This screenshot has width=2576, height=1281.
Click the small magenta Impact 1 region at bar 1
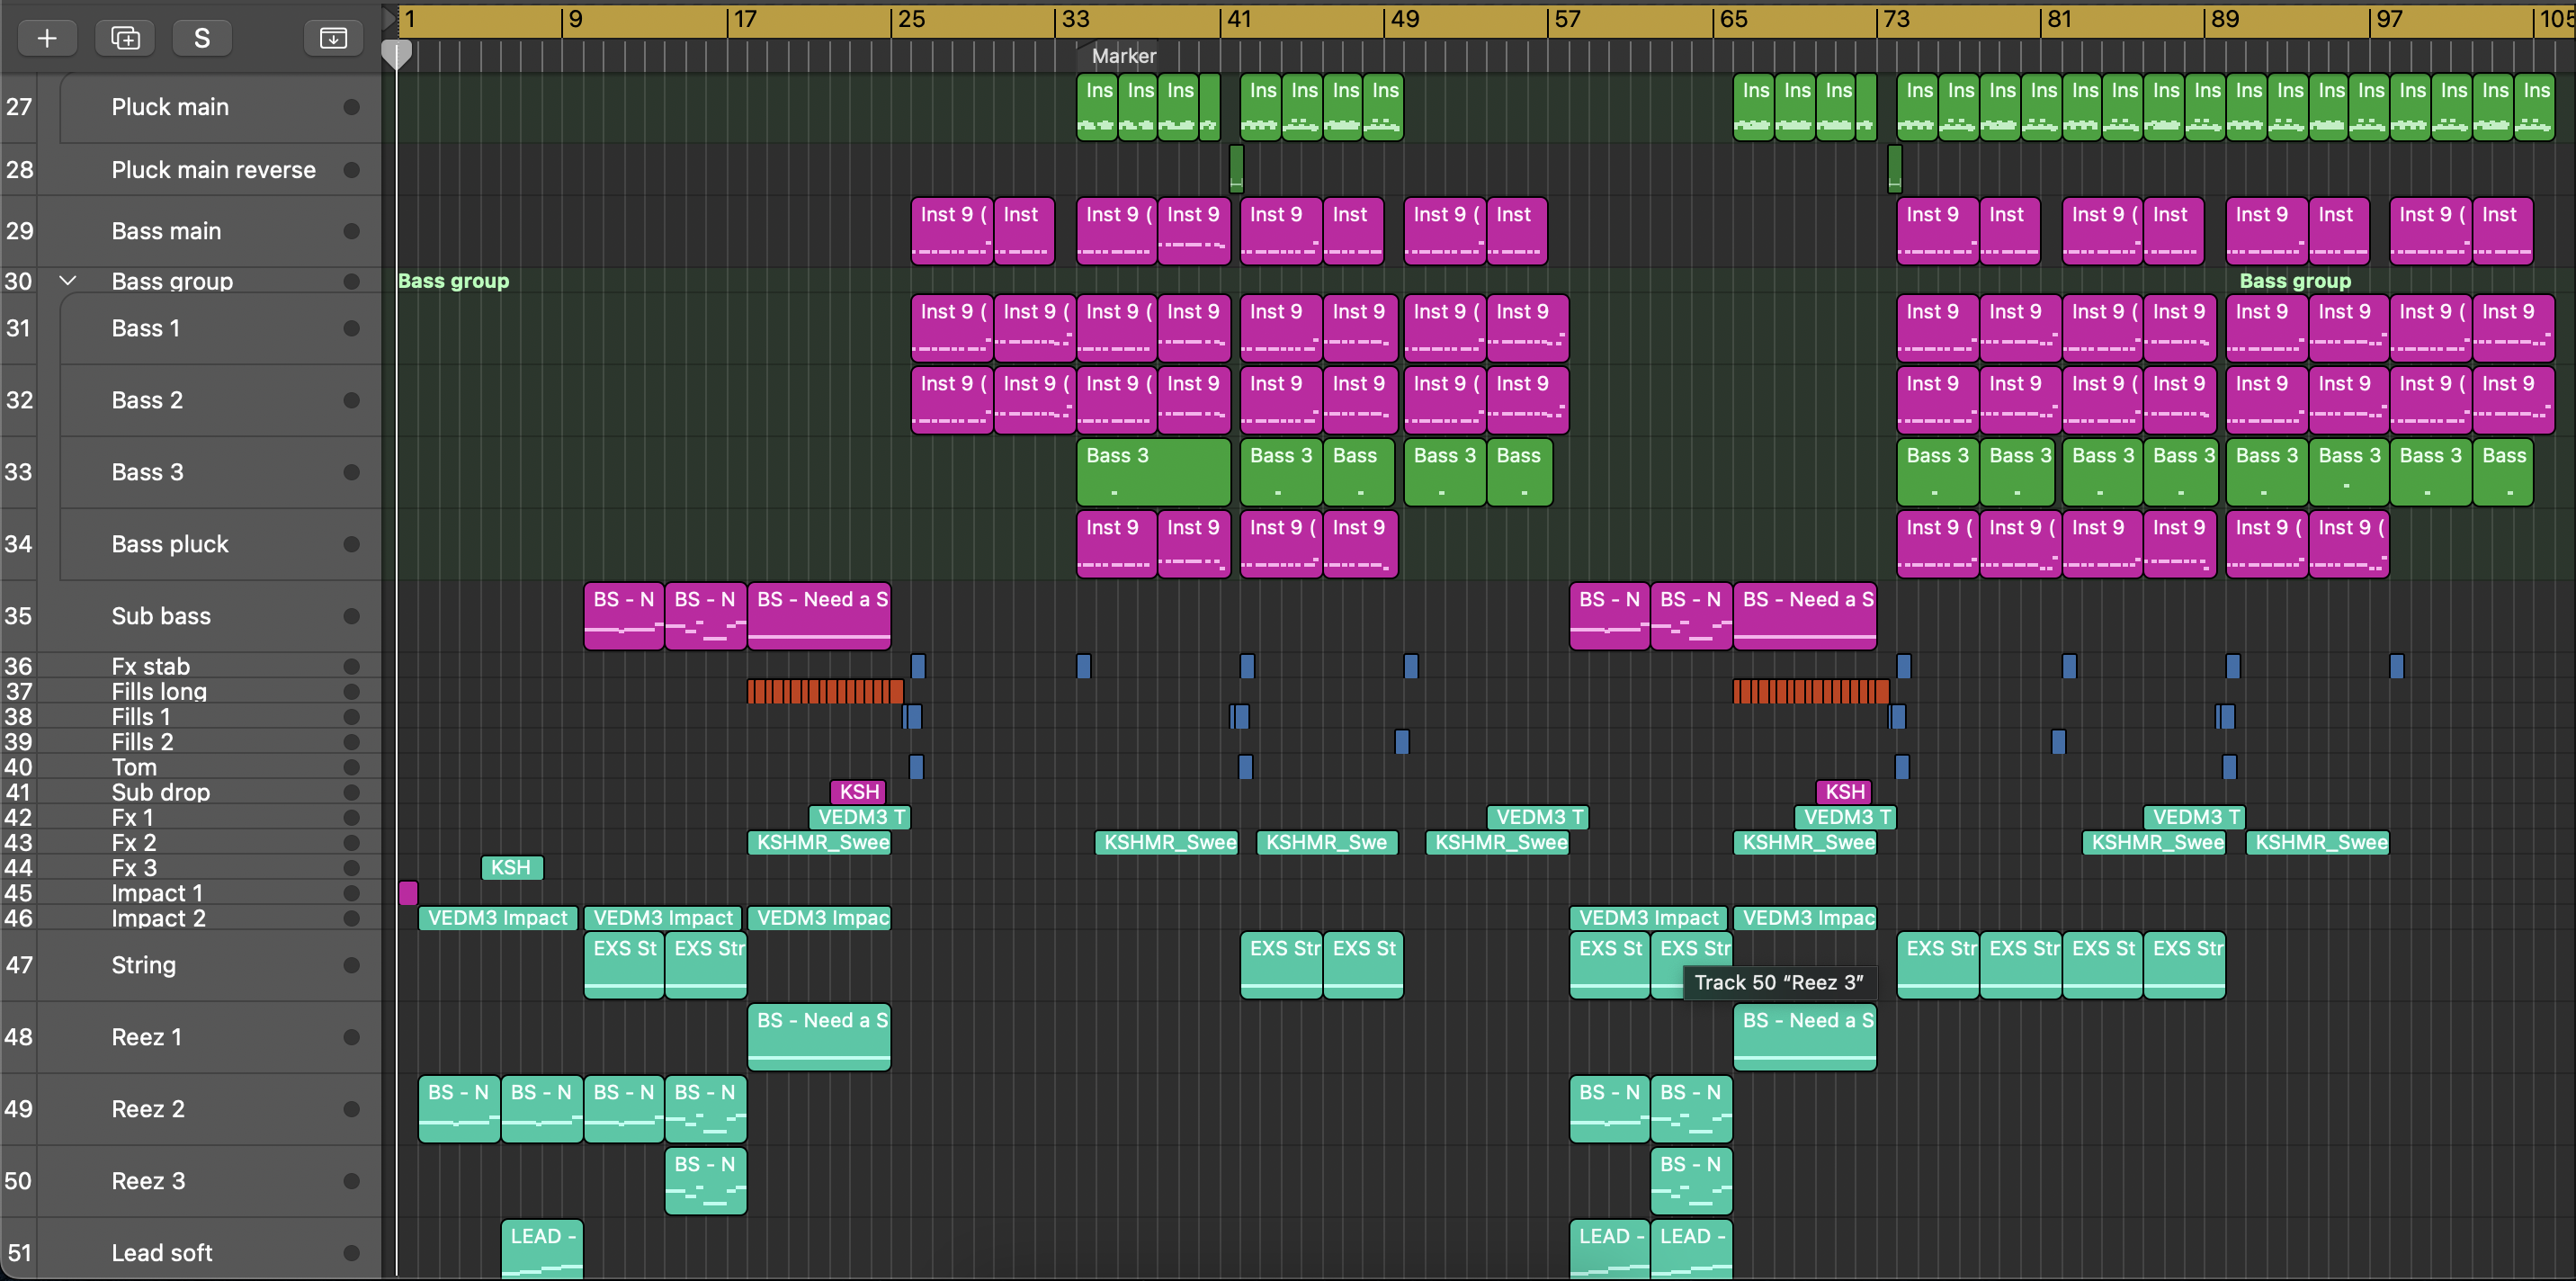click(408, 893)
